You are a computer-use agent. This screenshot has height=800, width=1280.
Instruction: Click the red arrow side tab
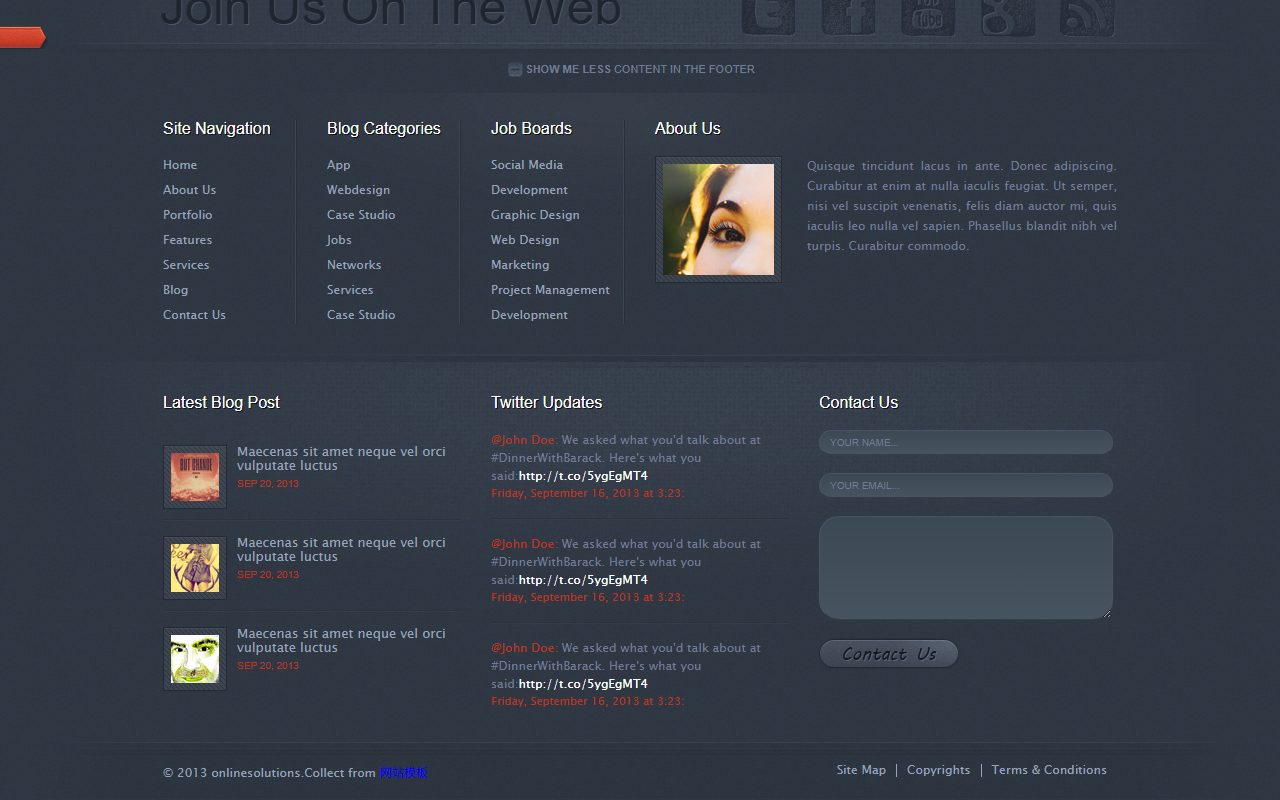22,38
